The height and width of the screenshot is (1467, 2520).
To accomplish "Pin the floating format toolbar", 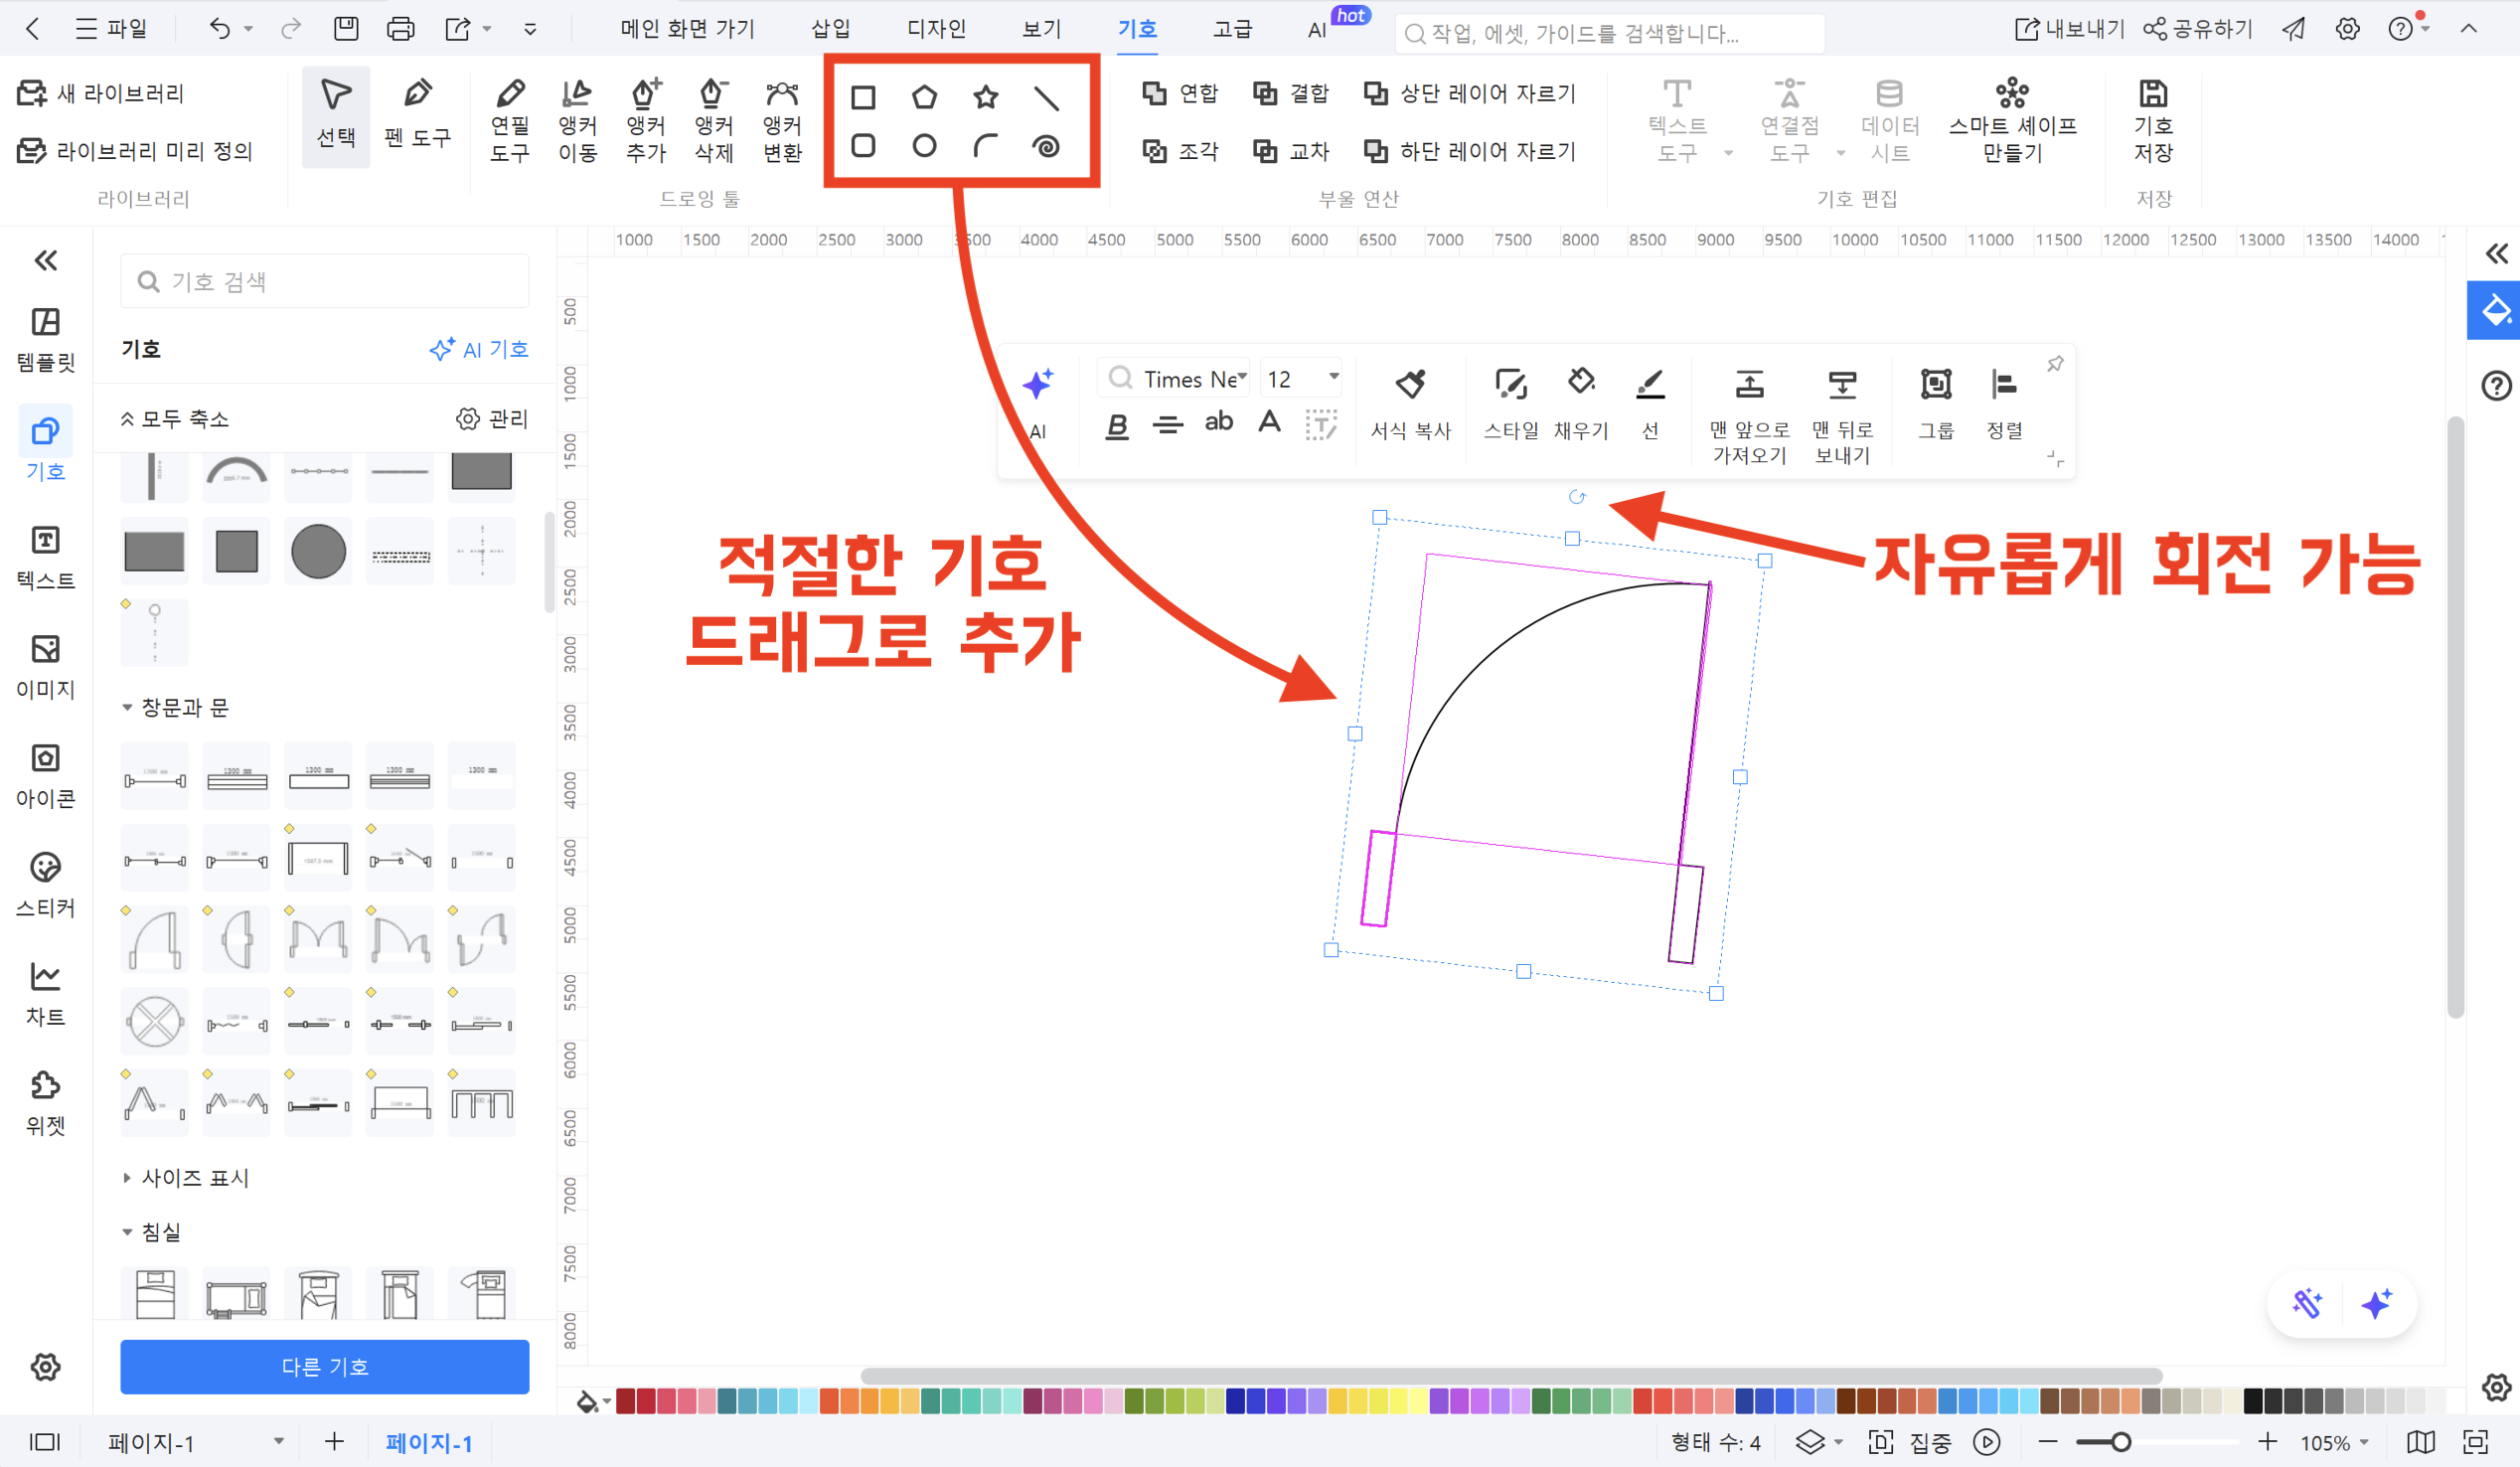I will 2055,364.
